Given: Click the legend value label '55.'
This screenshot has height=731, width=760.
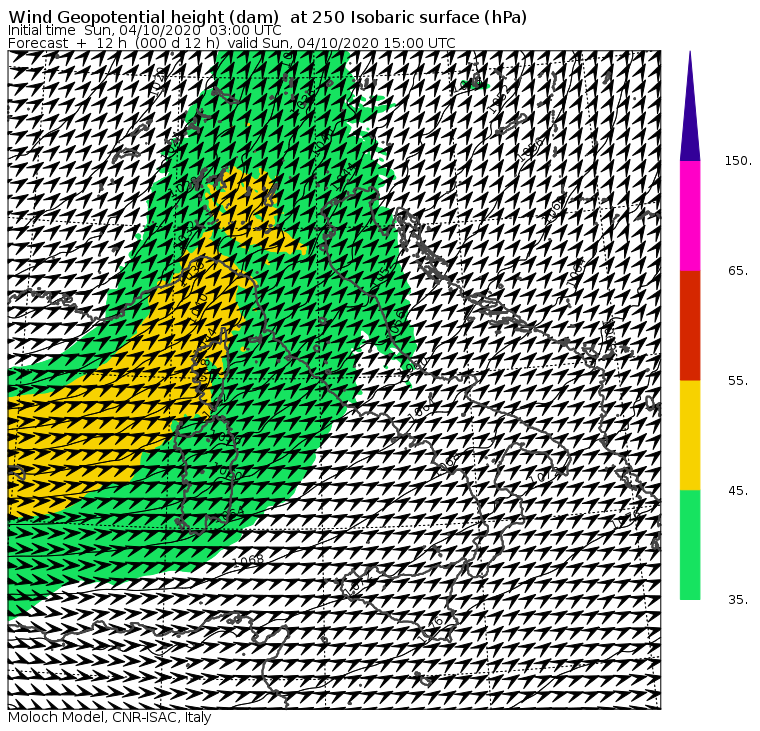Looking at the screenshot, I should coord(739,381).
